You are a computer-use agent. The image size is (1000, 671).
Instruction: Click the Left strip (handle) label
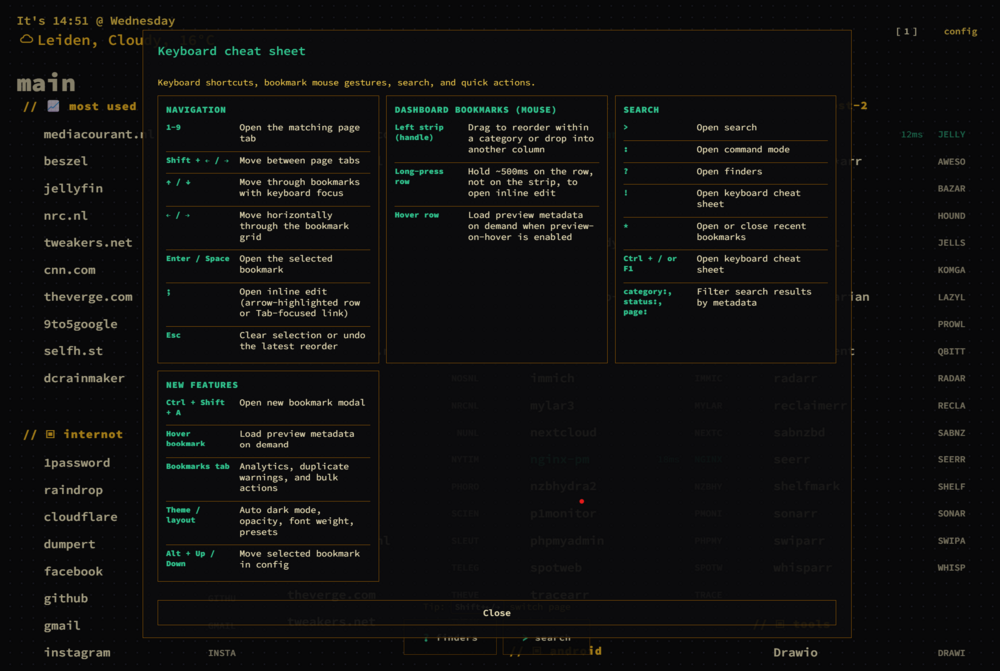tap(418, 132)
